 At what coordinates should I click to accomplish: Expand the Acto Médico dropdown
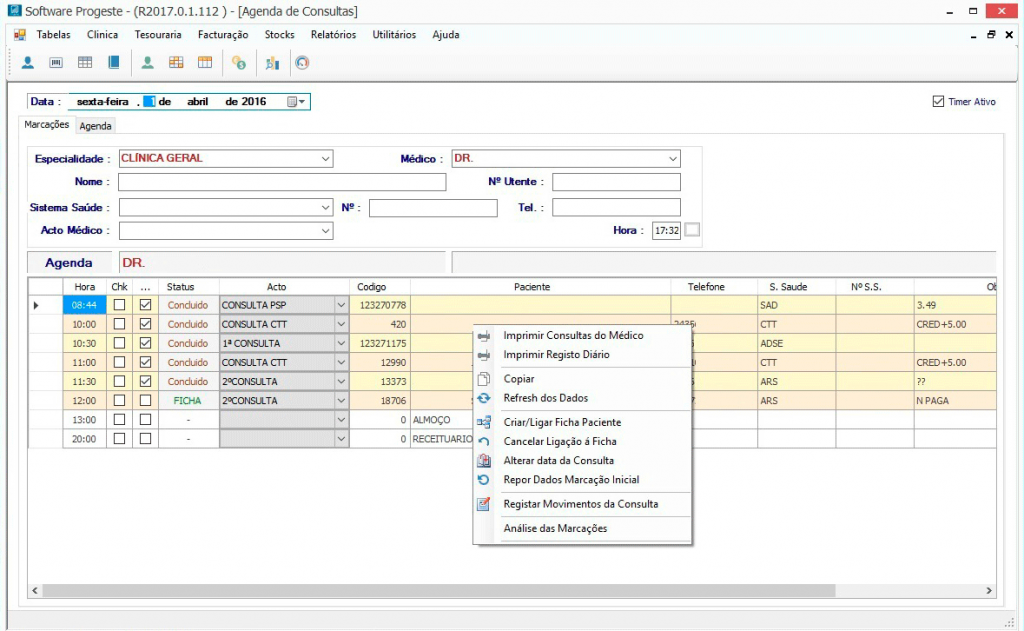pyautogui.click(x=325, y=231)
